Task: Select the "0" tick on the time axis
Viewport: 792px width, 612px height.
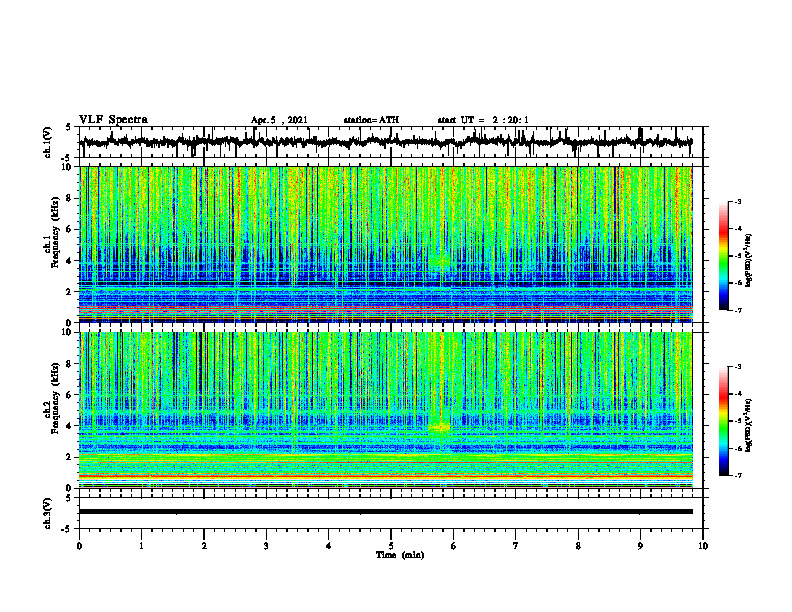Action: (x=79, y=546)
